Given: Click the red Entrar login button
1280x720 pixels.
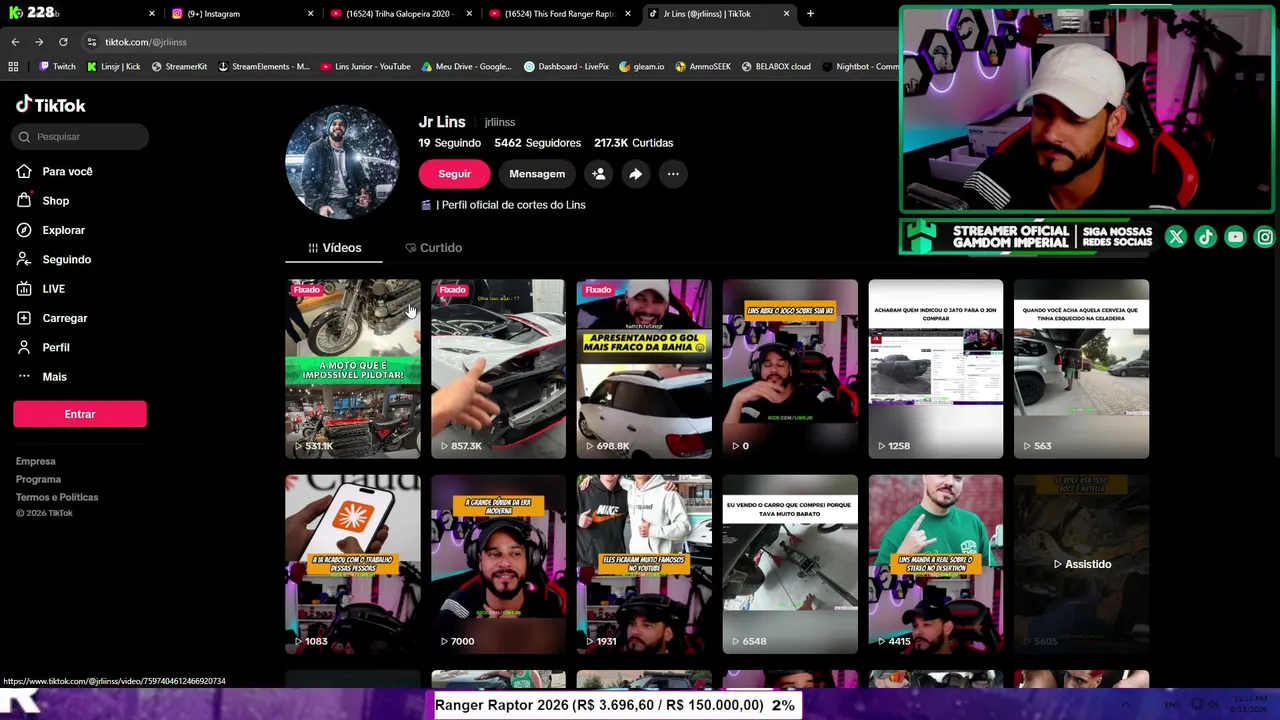Looking at the screenshot, I should [80, 414].
